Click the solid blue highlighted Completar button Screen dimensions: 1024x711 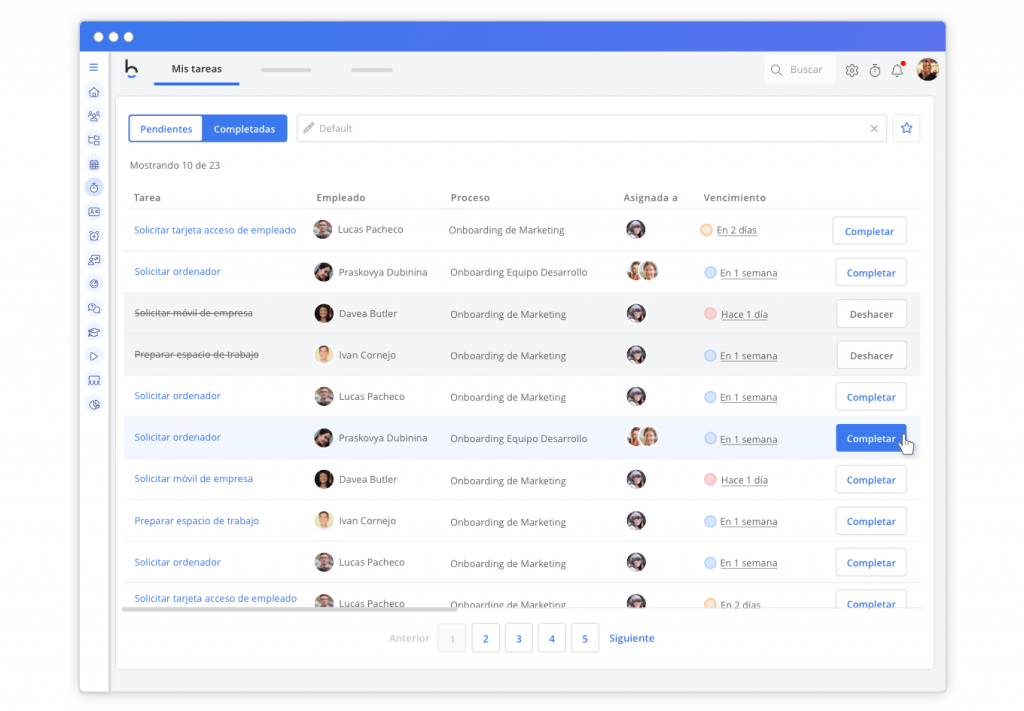[871, 439]
